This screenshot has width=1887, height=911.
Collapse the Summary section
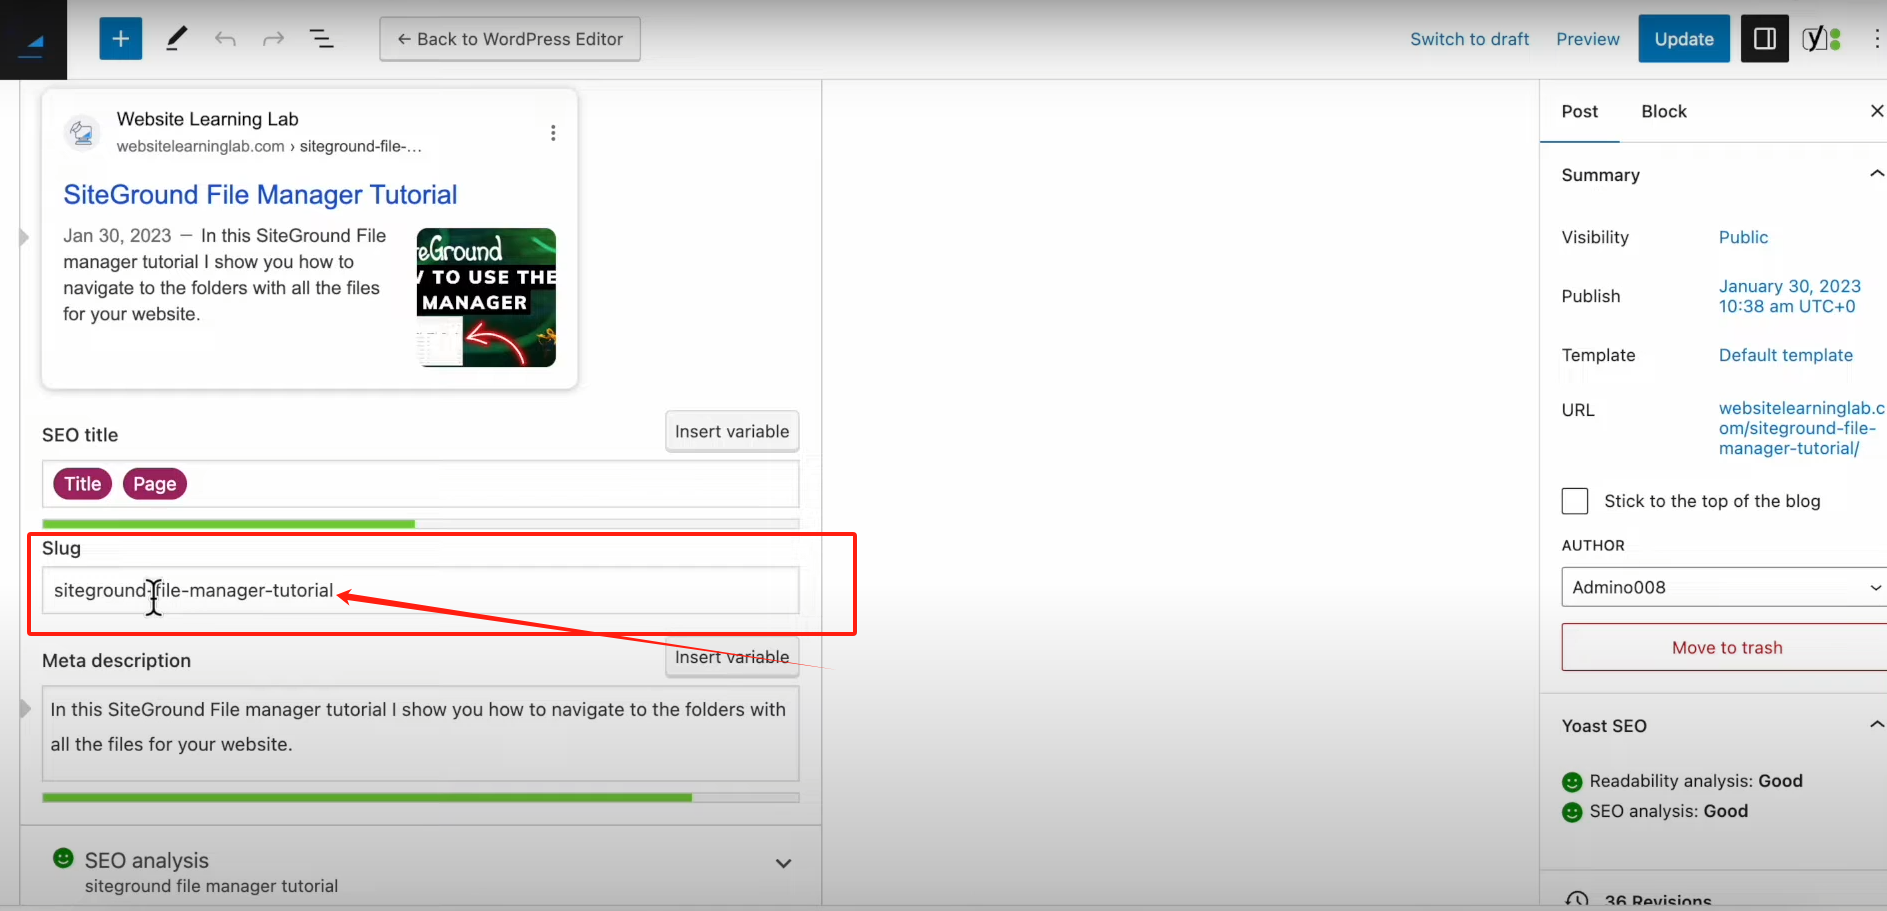click(1877, 174)
